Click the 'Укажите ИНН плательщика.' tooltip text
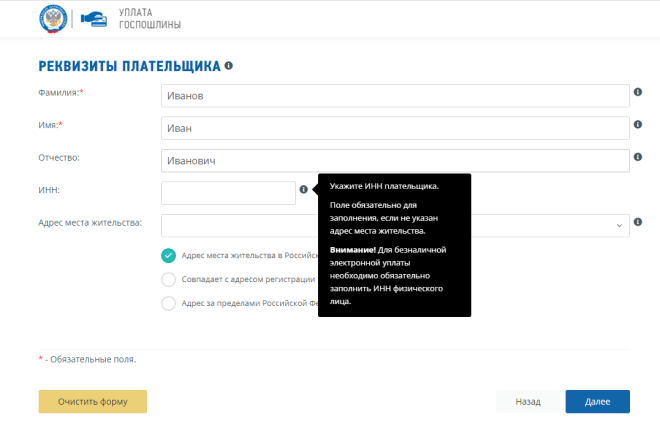Viewport: 660px width, 439px height. click(384, 186)
